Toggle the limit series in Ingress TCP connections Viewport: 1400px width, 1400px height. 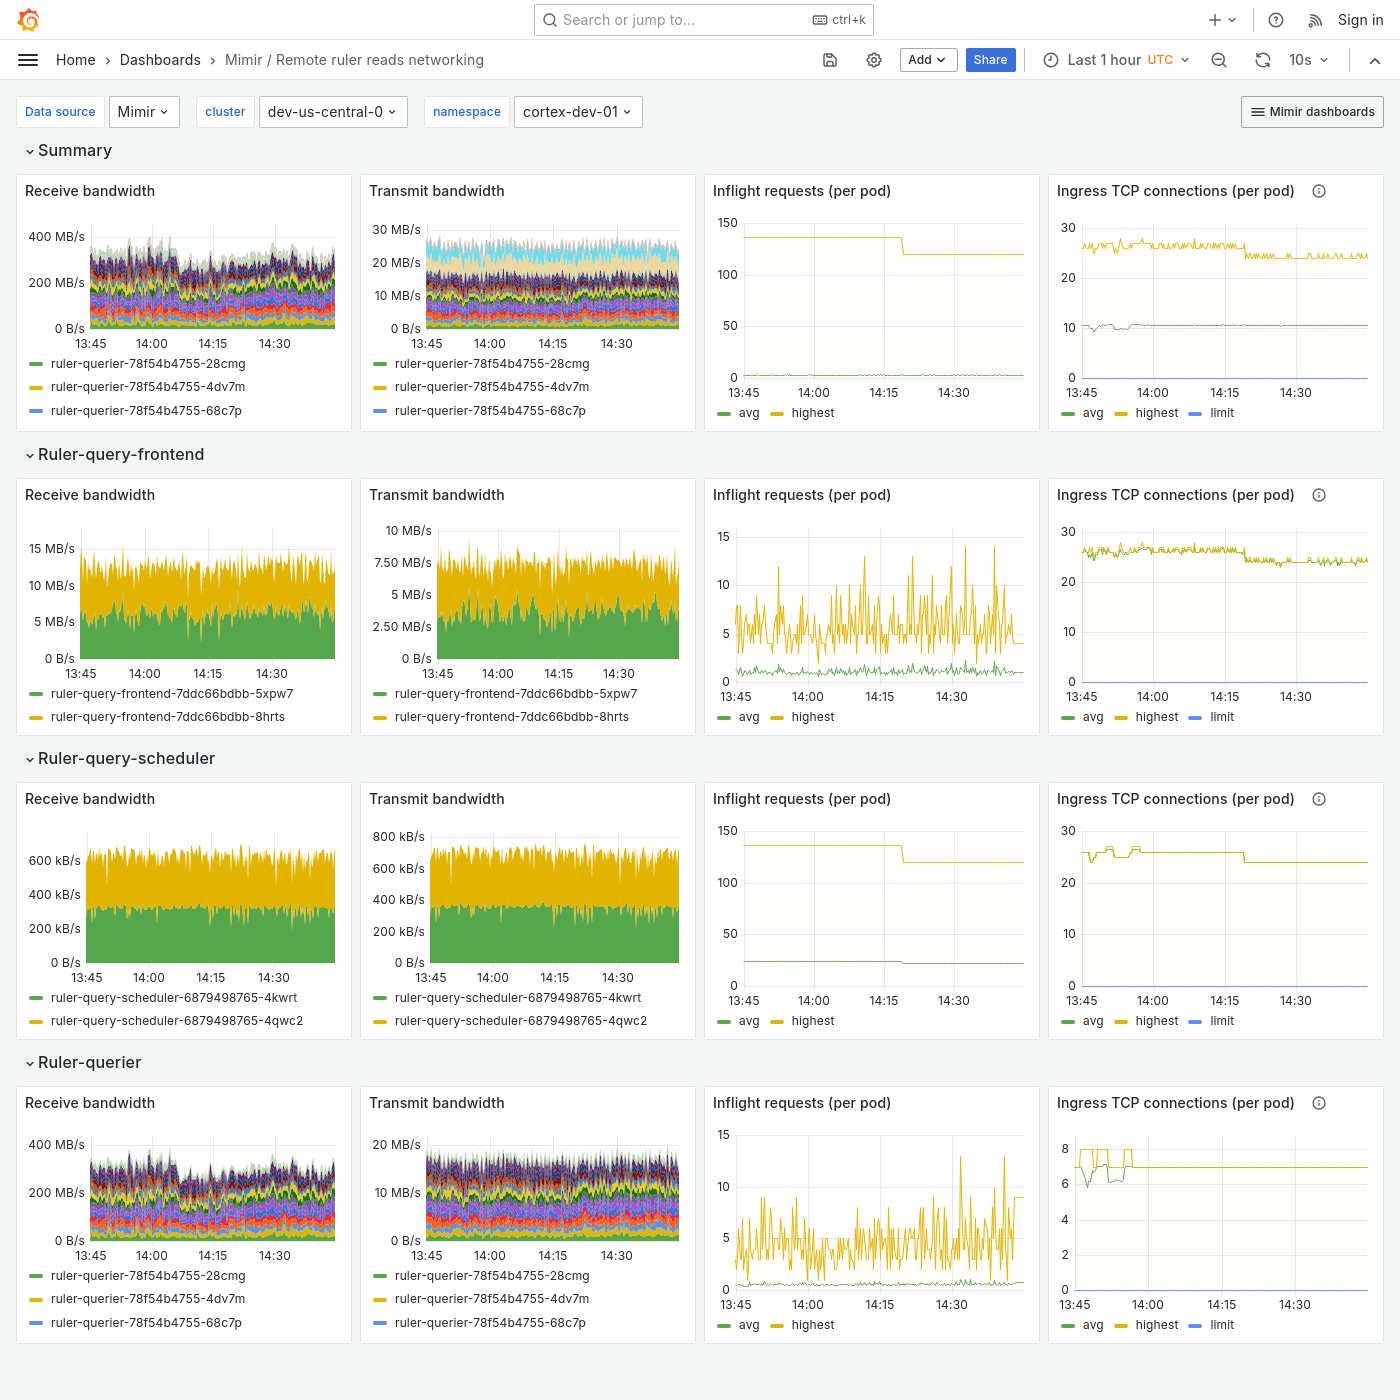point(1222,412)
